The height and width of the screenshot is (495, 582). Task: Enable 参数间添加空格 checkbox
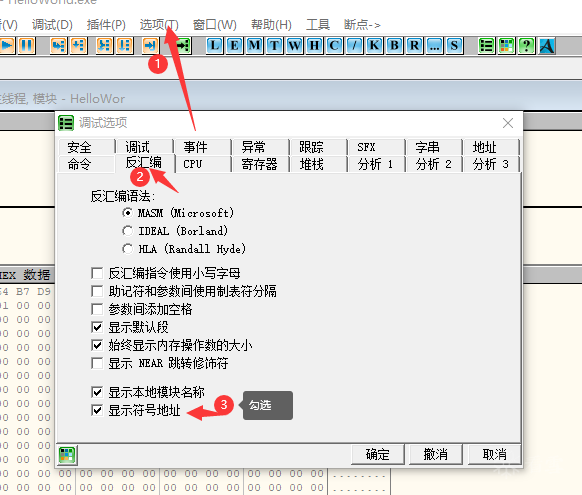(x=97, y=309)
